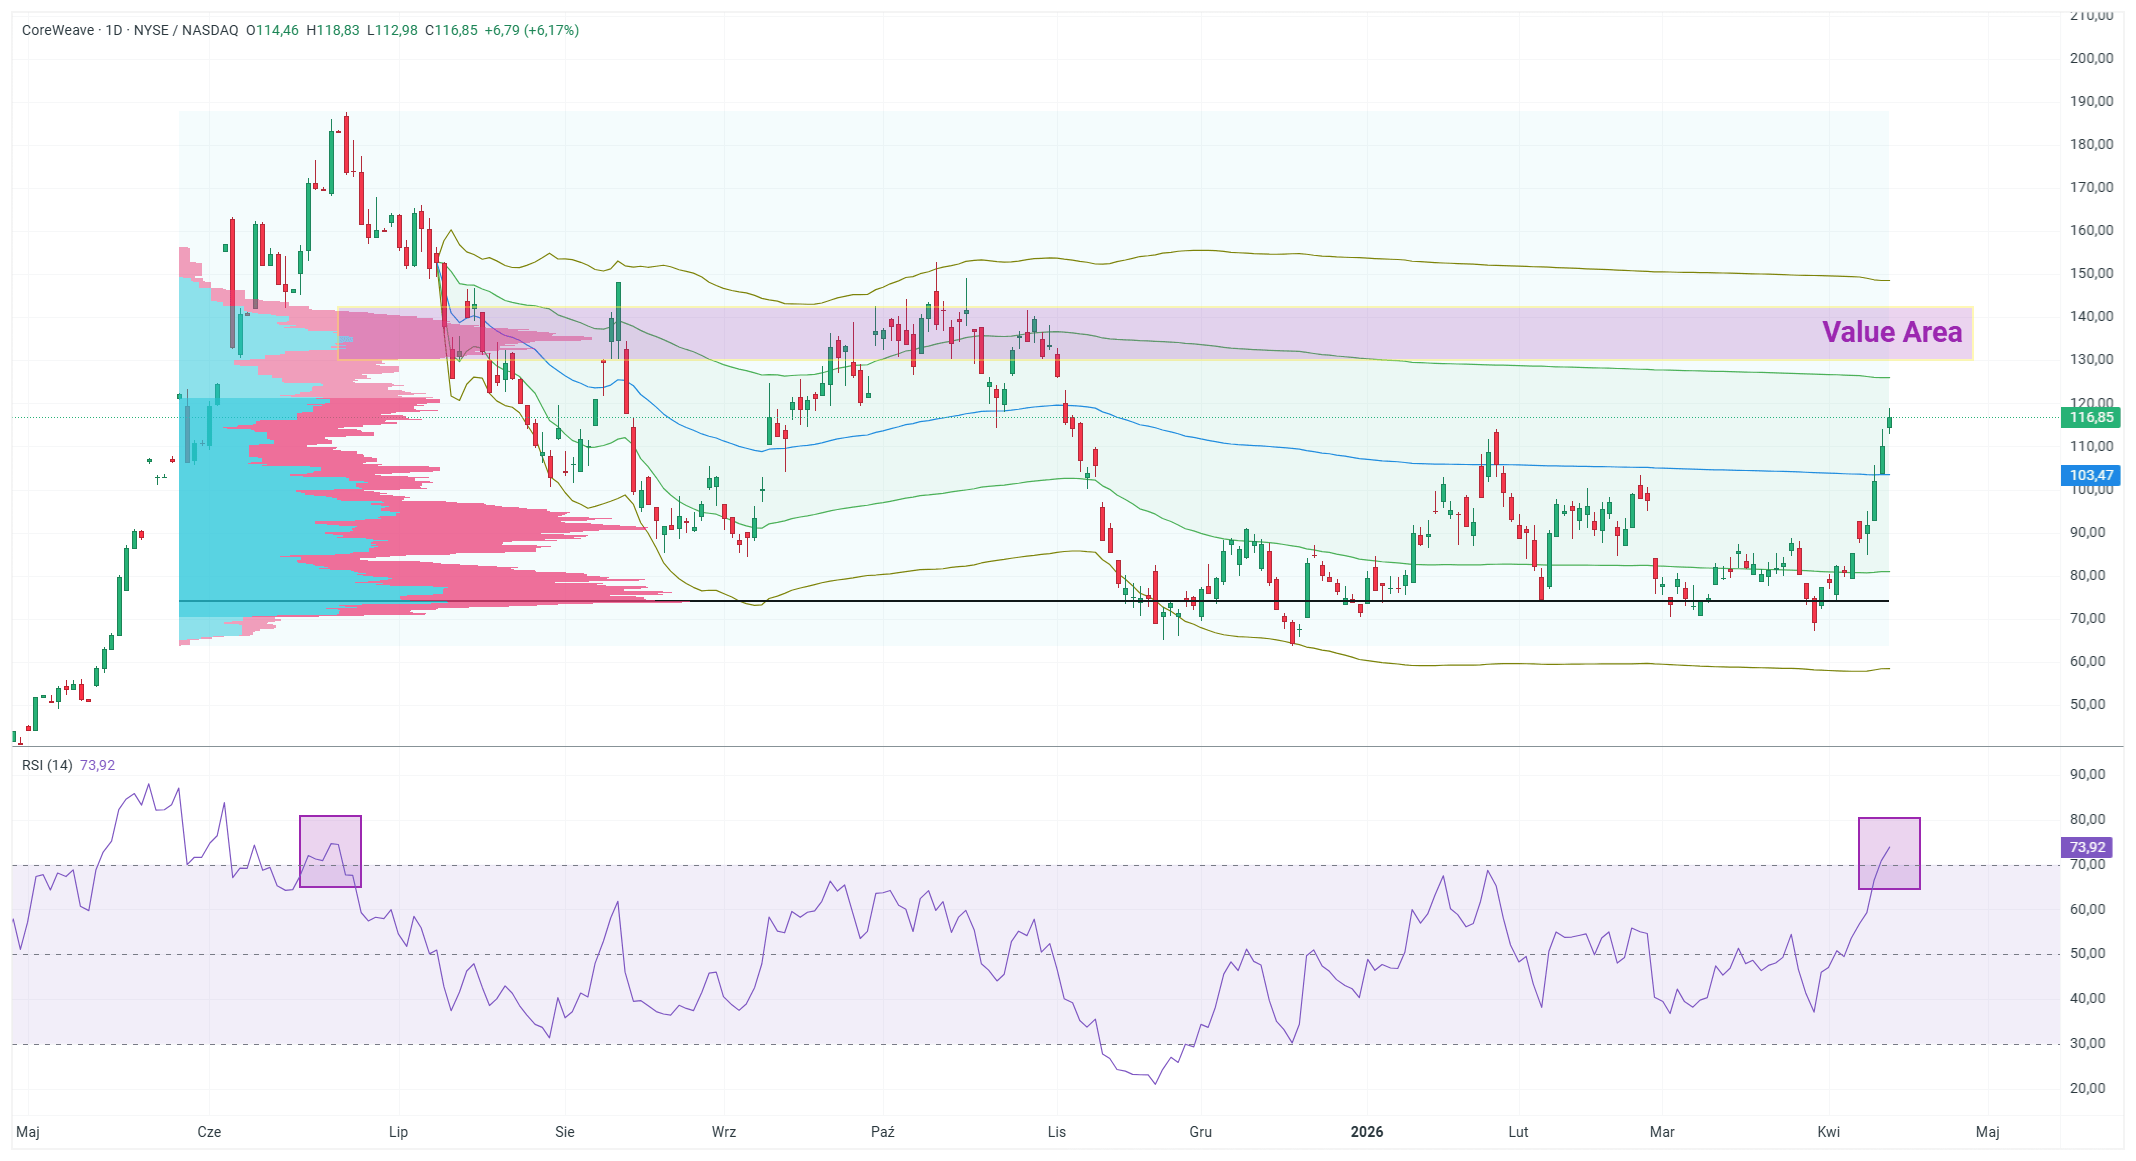The height and width of the screenshot is (1161, 2136).
Task: Click the C116,85 close value in legend
Action: coord(451,30)
